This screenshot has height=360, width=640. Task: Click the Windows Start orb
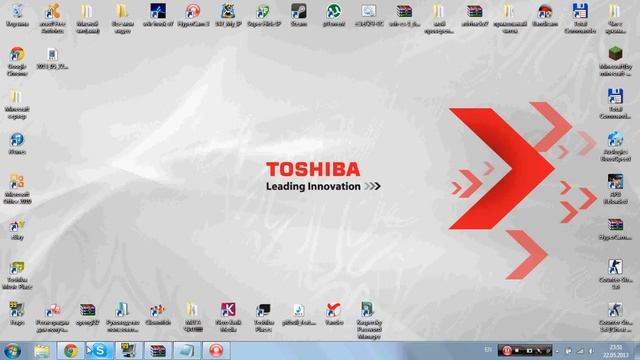(12, 351)
